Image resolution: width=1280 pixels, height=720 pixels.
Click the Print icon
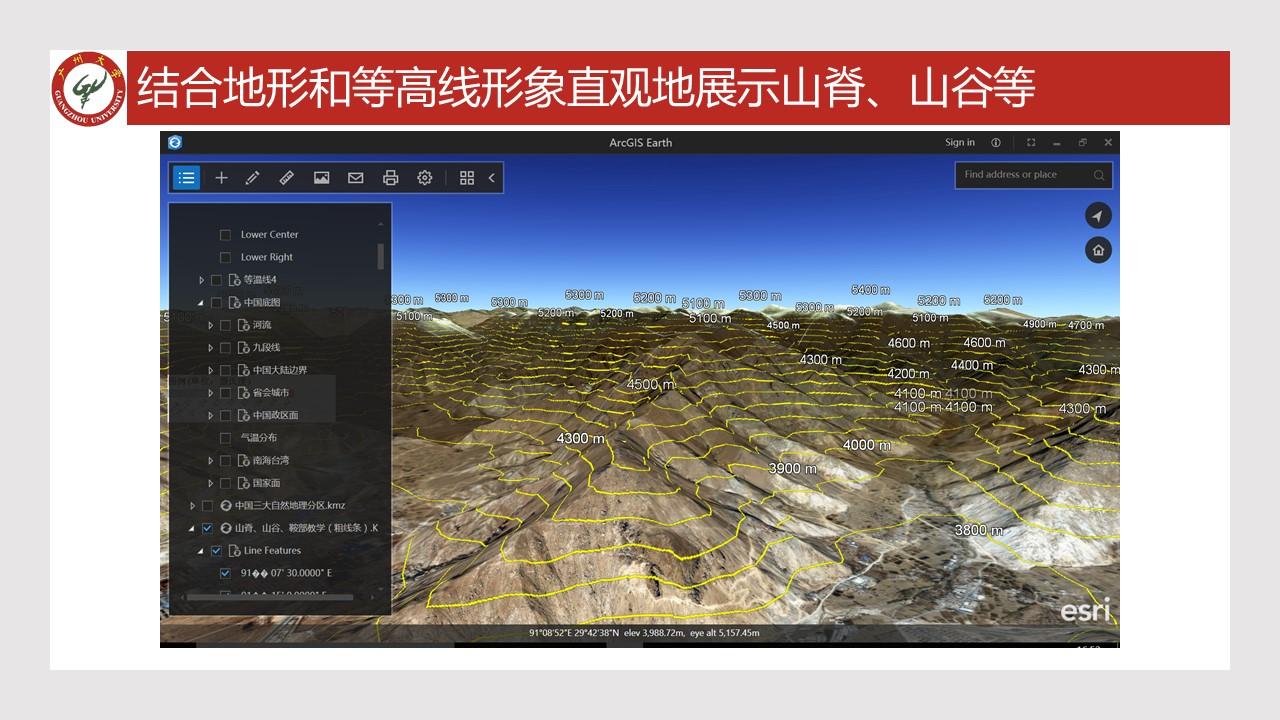[390, 178]
